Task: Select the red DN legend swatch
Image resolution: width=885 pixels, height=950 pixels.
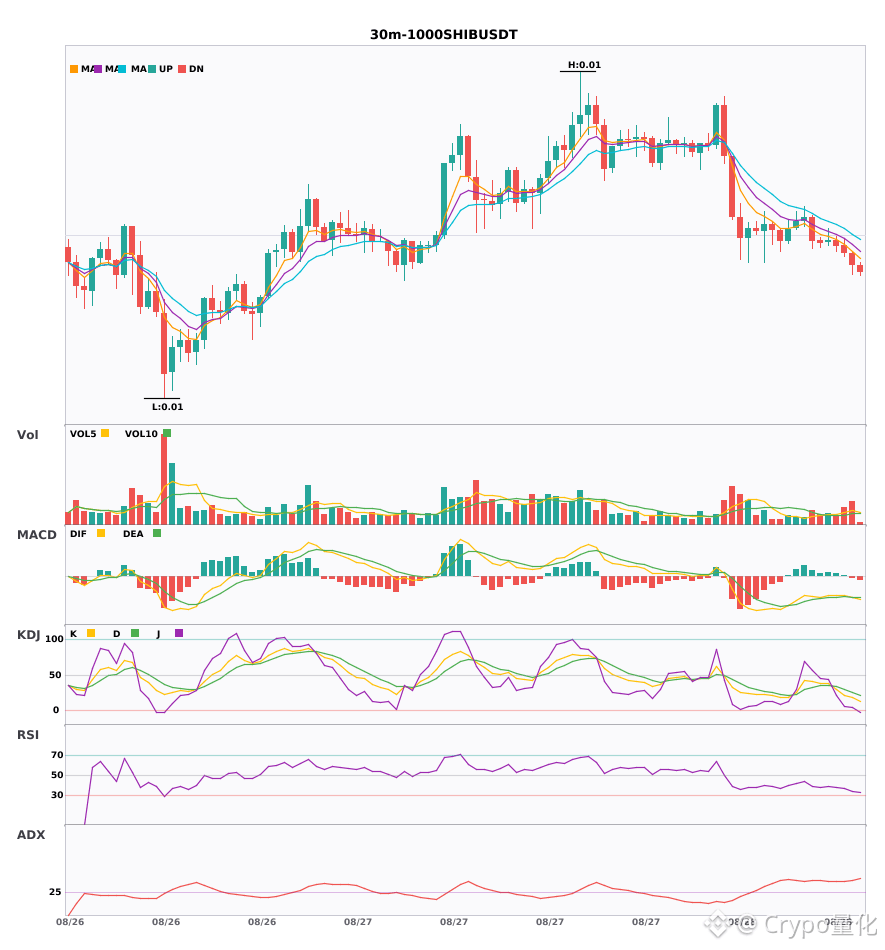Action: pos(182,69)
